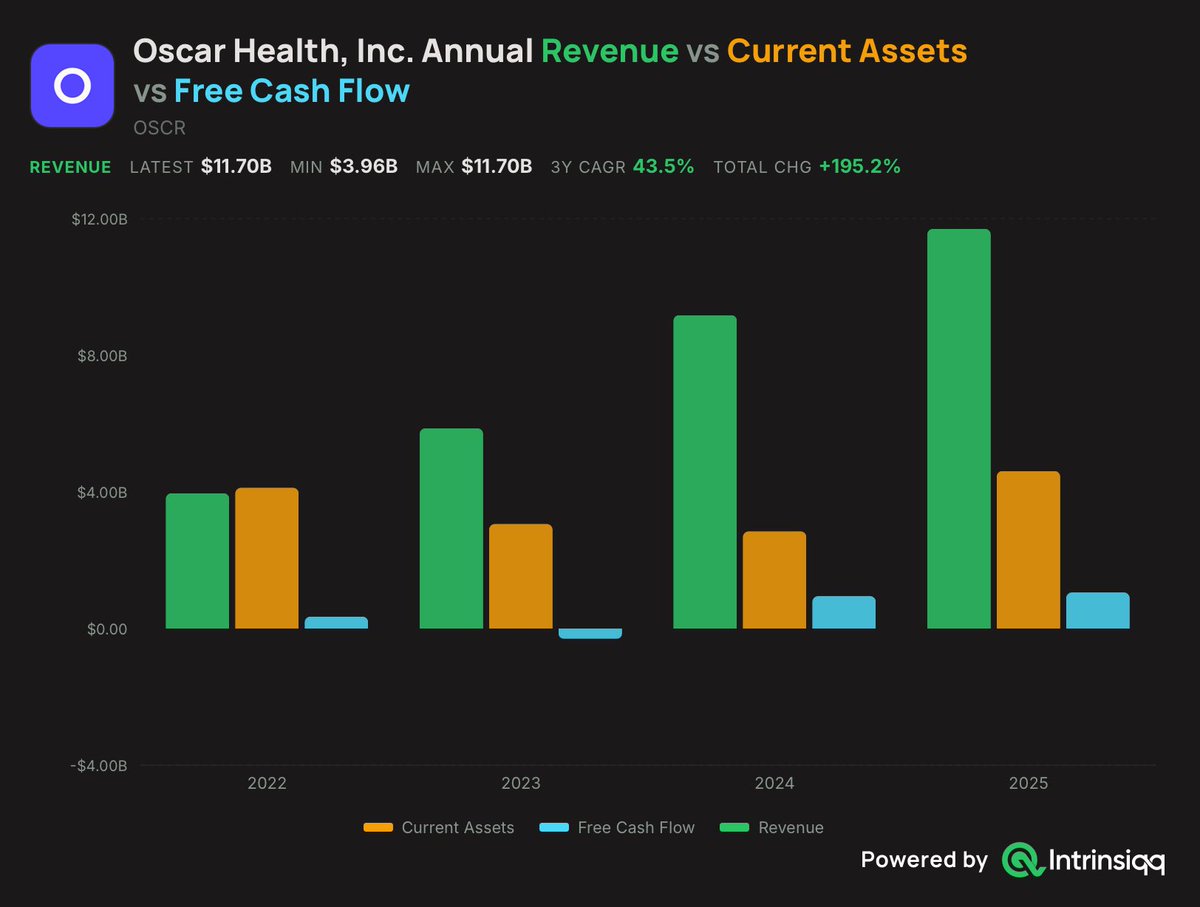Click the $0.00 y-axis label
Viewport: 1200px width, 907px height.
106,629
